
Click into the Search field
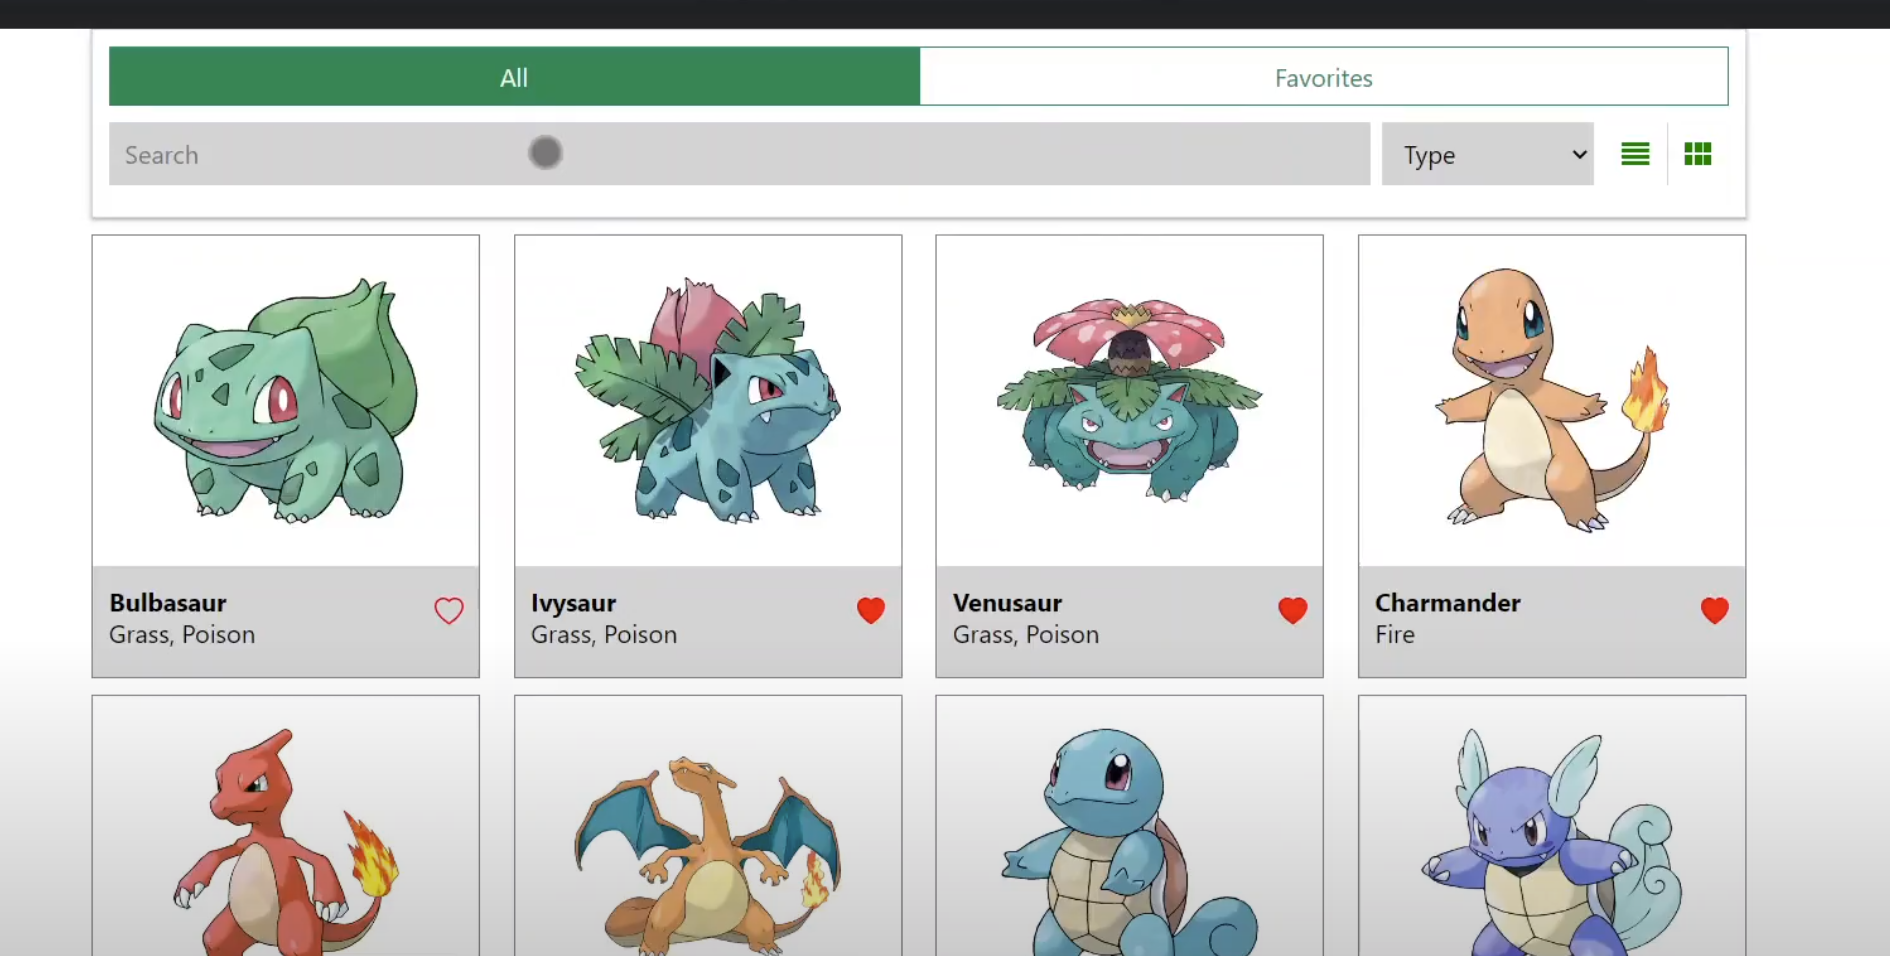click(x=739, y=154)
